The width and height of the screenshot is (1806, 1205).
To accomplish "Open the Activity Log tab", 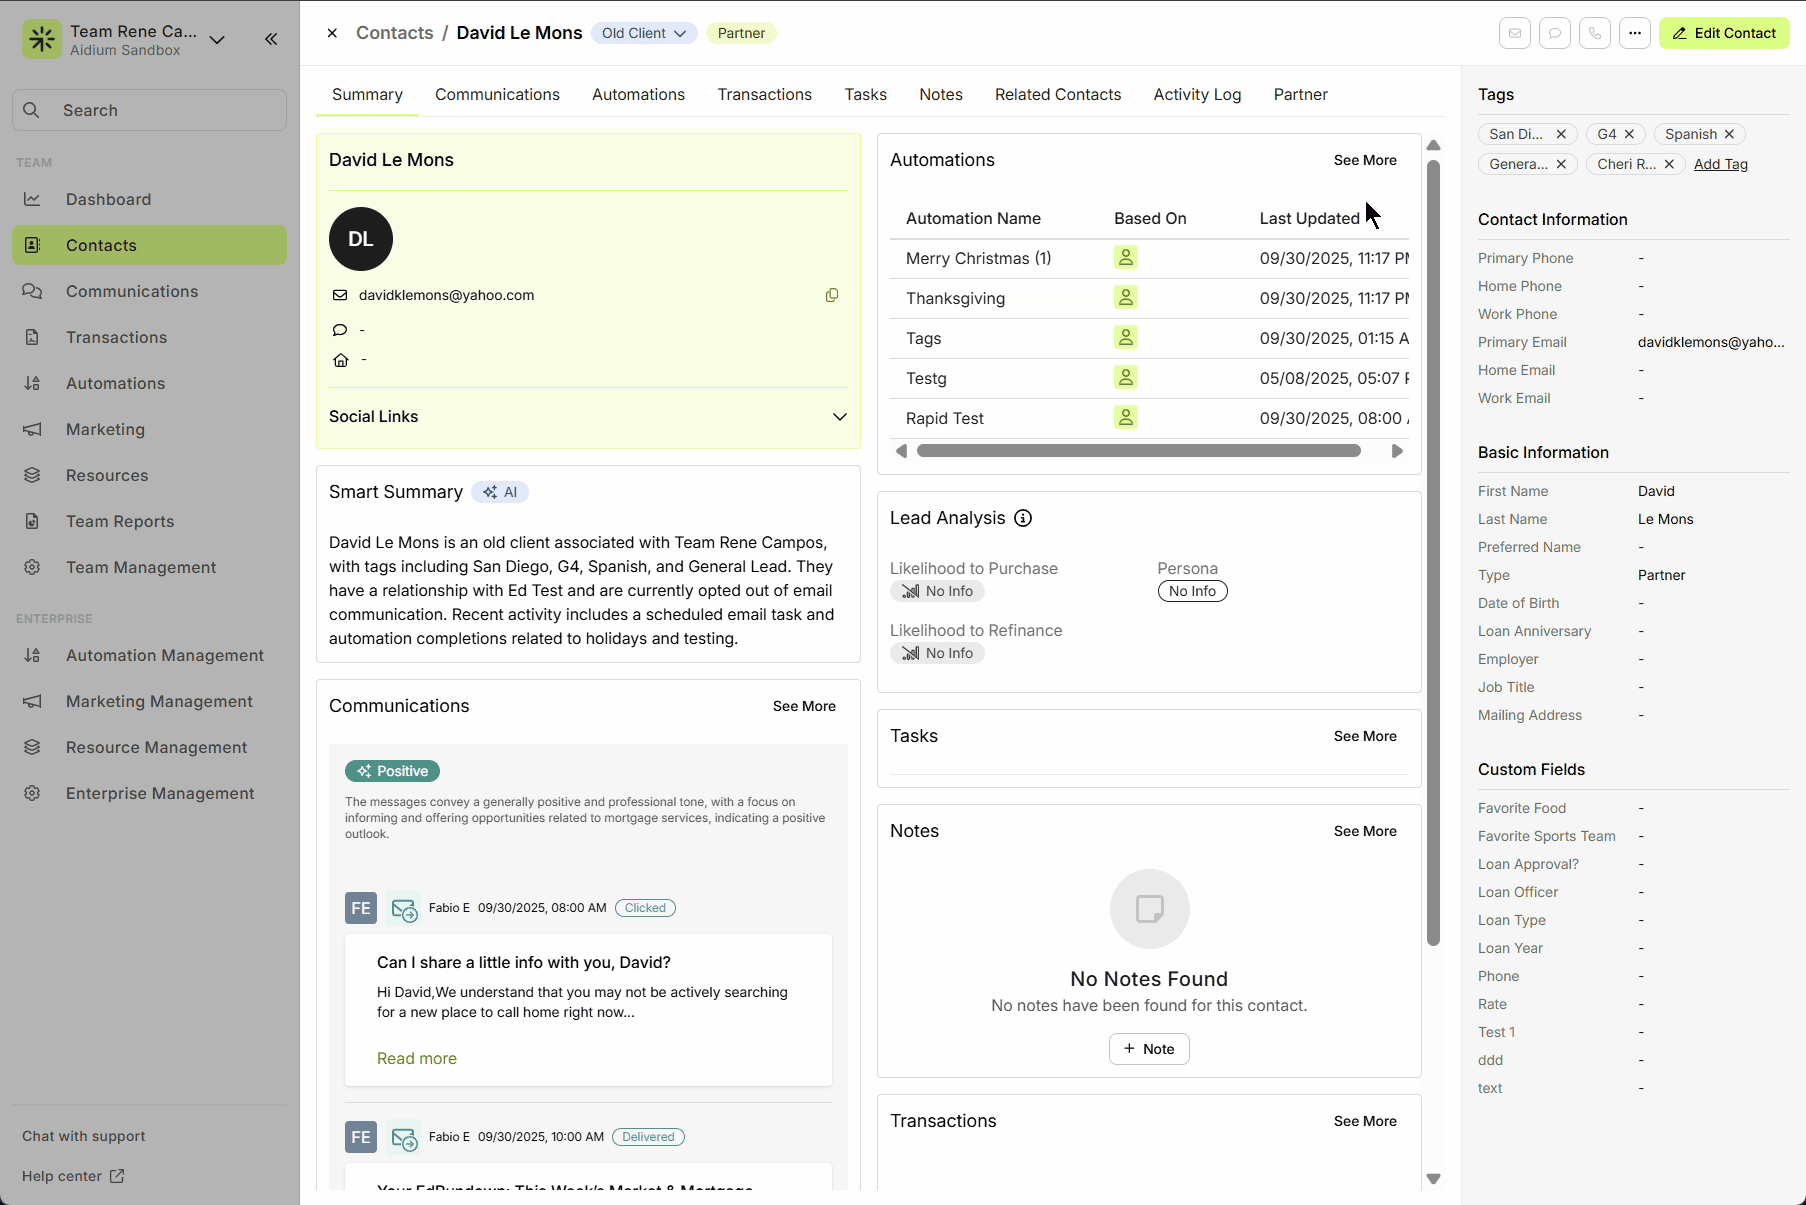I will (x=1197, y=94).
